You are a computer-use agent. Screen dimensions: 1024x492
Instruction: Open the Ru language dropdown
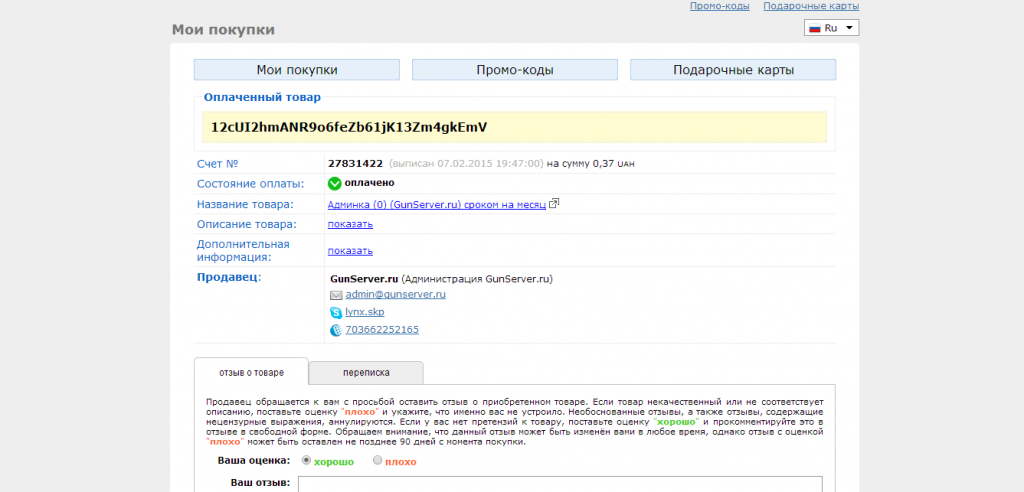pyautogui.click(x=831, y=28)
